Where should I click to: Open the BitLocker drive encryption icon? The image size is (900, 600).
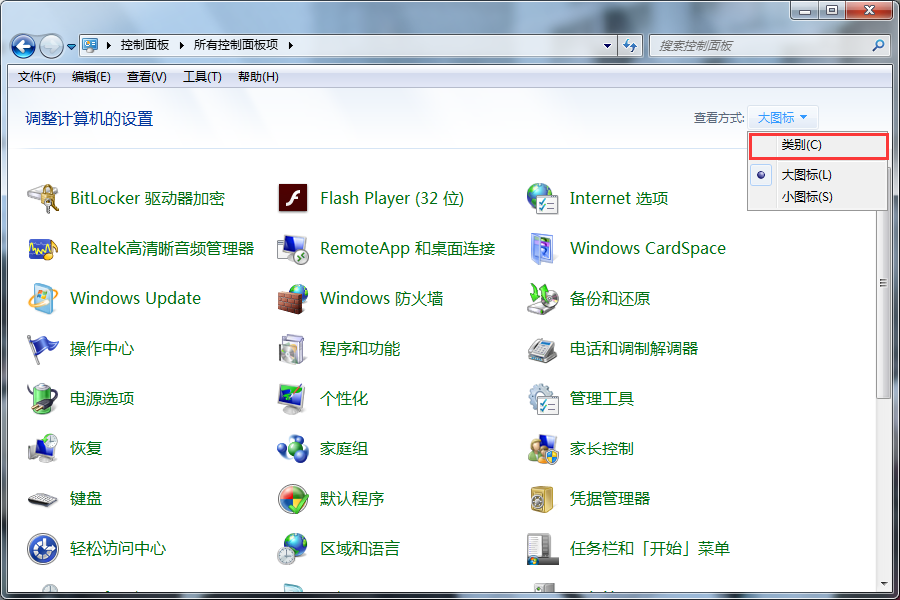[43, 198]
